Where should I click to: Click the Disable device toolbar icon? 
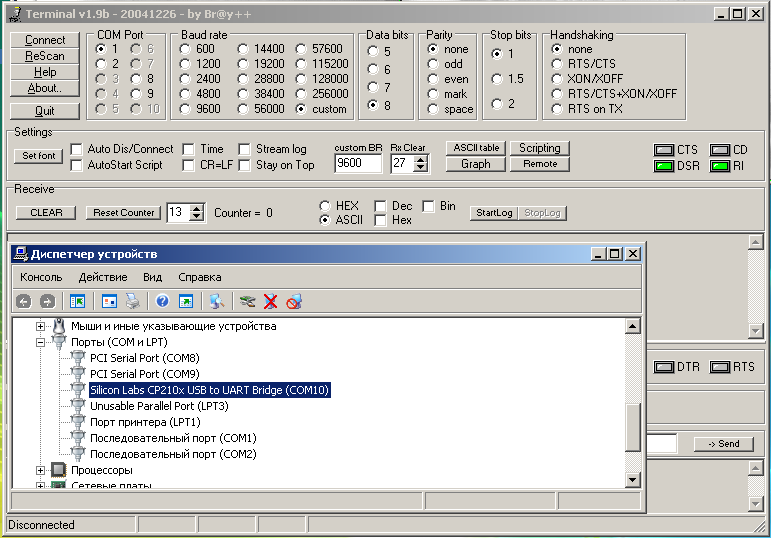tap(294, 301)
